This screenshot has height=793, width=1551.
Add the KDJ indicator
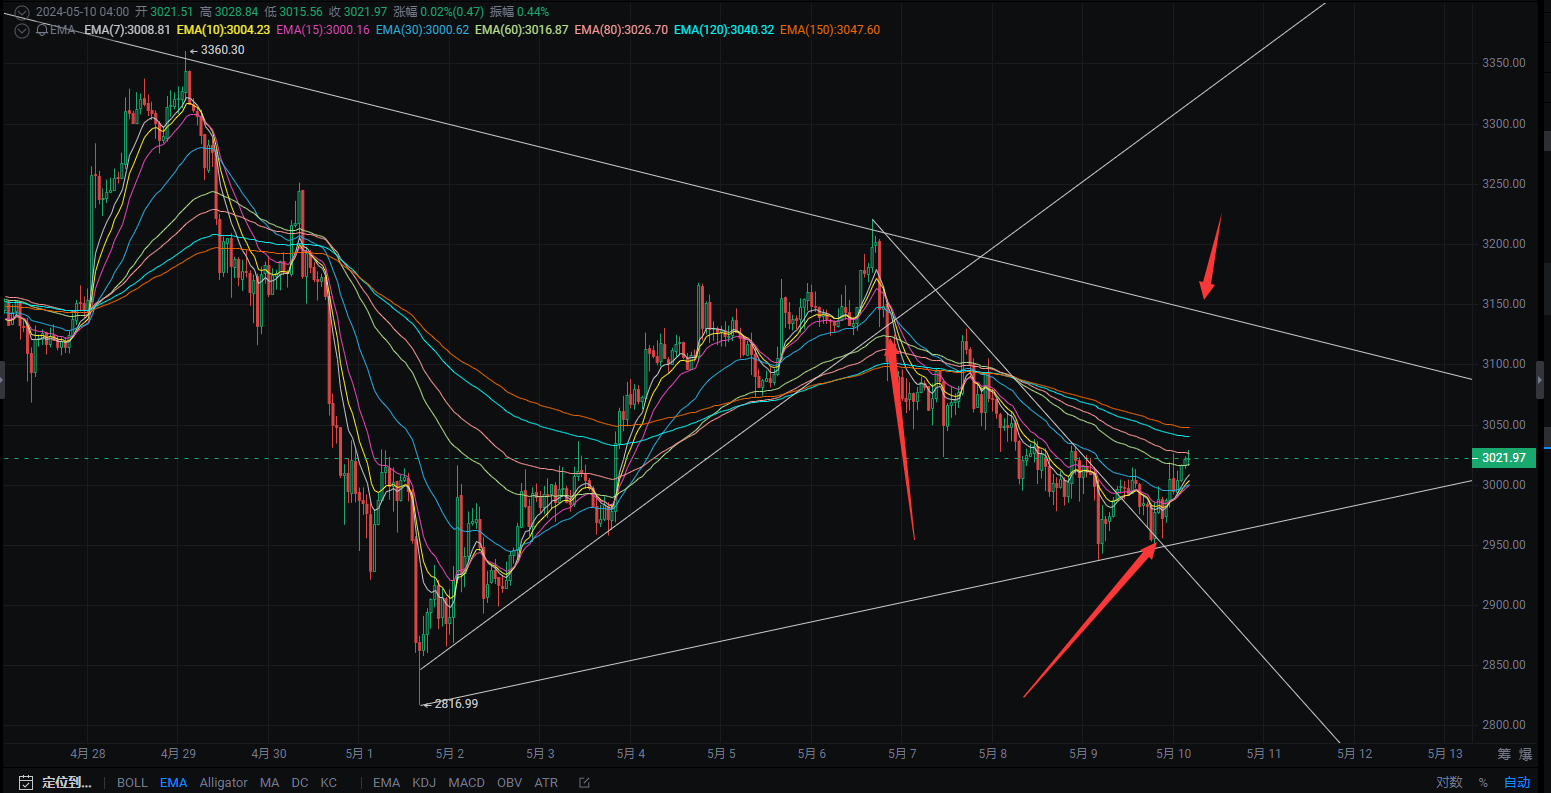point(423,782)
